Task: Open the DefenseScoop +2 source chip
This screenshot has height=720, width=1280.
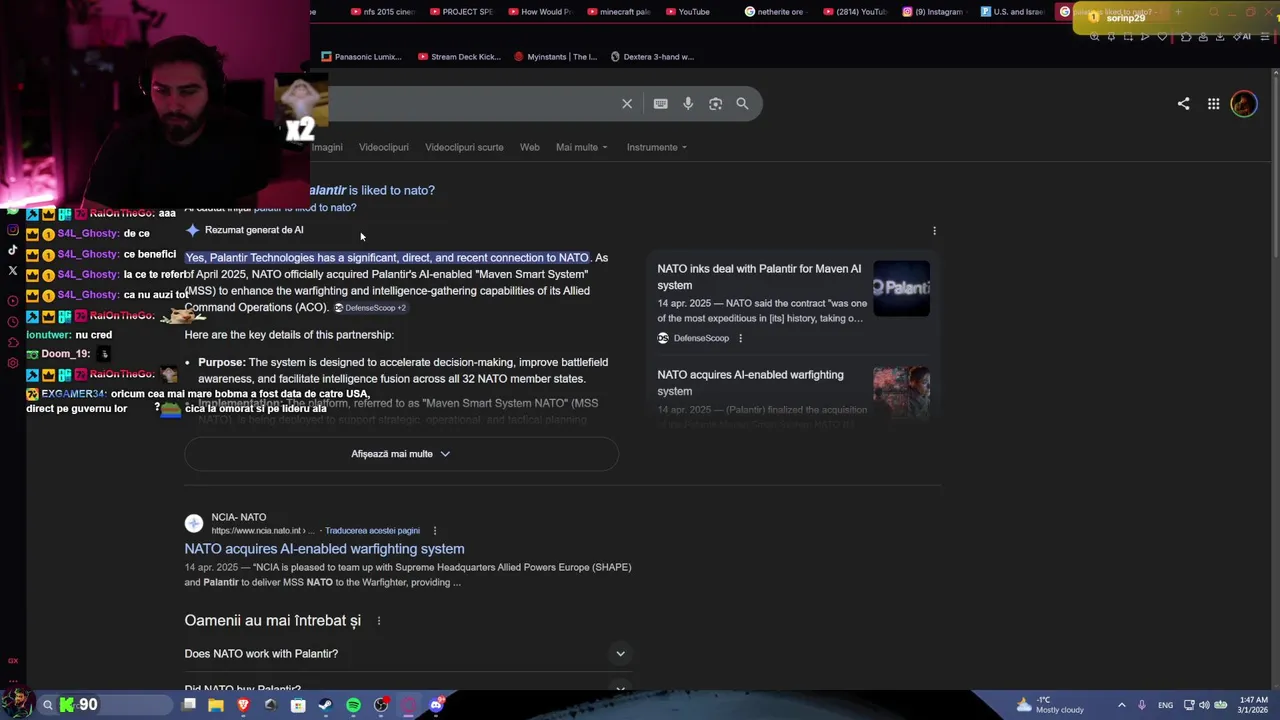Action: [370, 308]
